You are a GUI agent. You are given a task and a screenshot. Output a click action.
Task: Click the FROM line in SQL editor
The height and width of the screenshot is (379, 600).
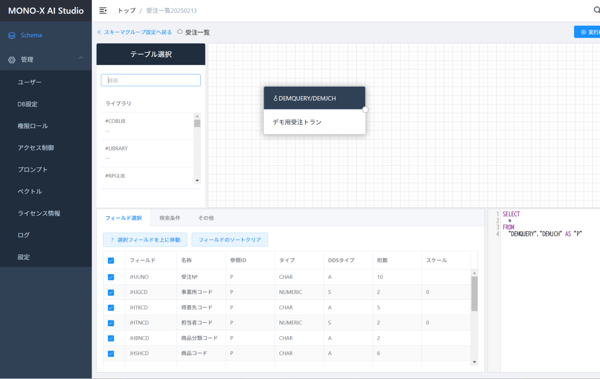tap(509, 227)
